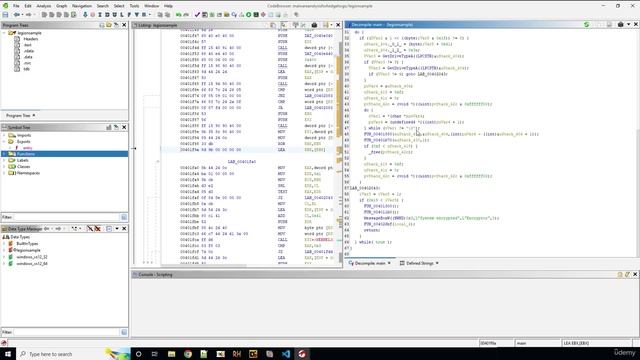Expand the Namespaces folder in Symbol Tree

4,173
